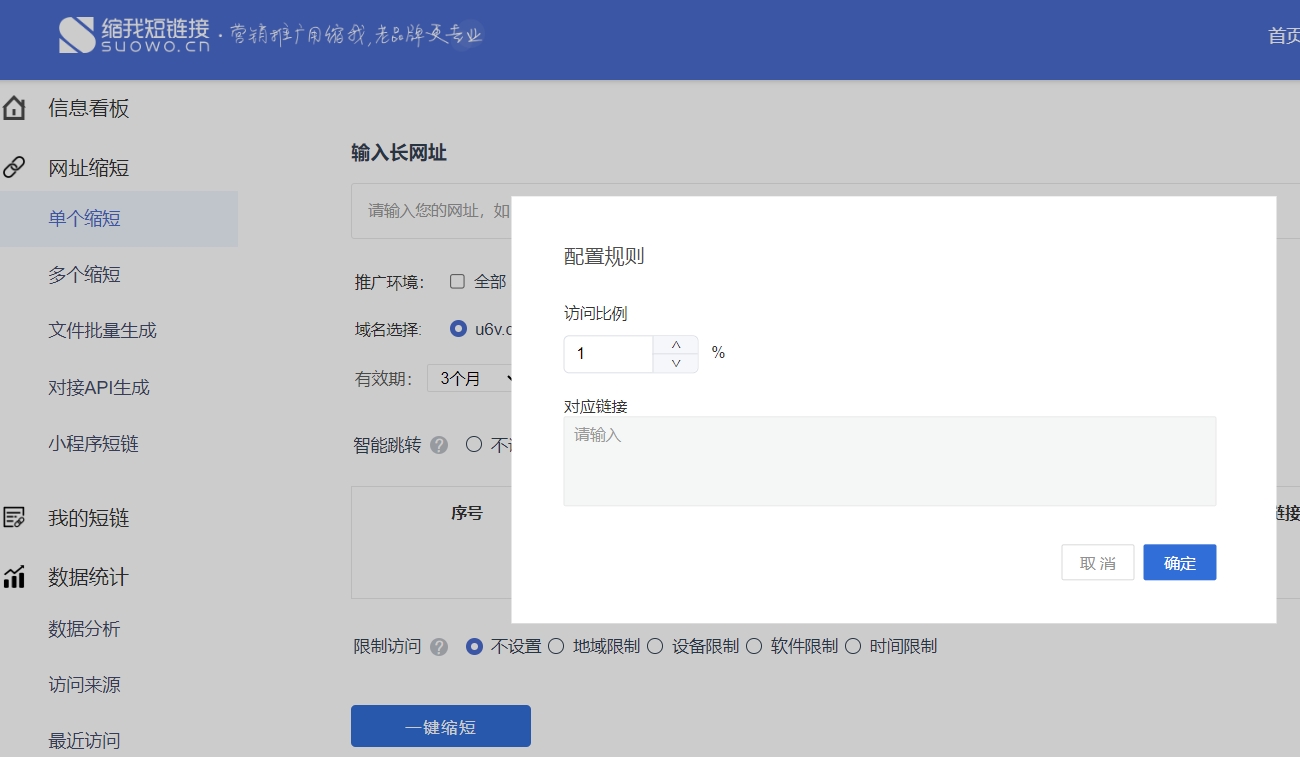Screen dimensions: 1300x757
Task: Click the home icon beside 信息看板
Action: (14, 109)
